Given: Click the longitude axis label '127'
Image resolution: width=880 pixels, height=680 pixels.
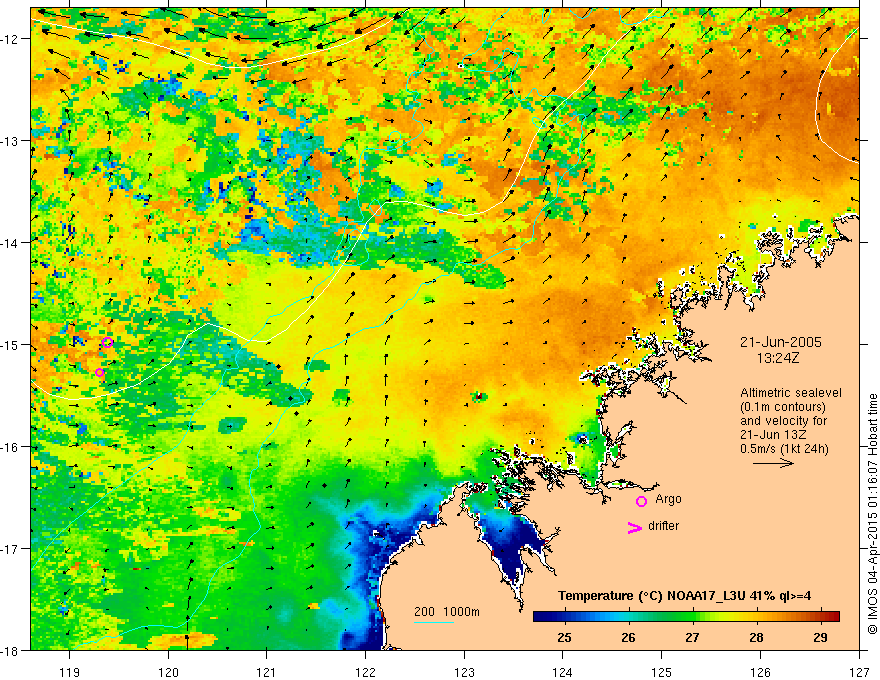Looking at the screenshot, I should (859, 672).
